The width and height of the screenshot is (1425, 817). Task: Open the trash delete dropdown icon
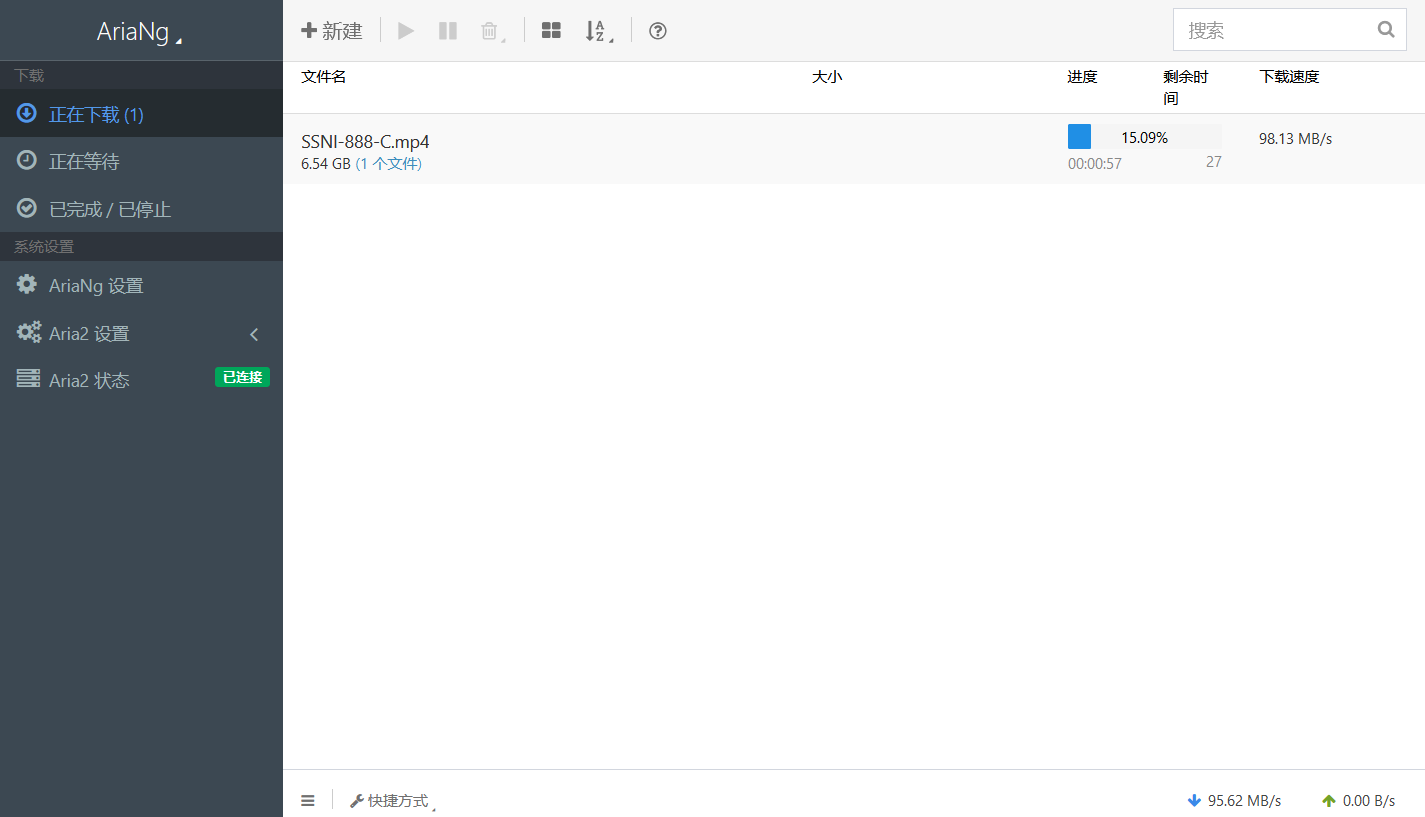(492, 31)
